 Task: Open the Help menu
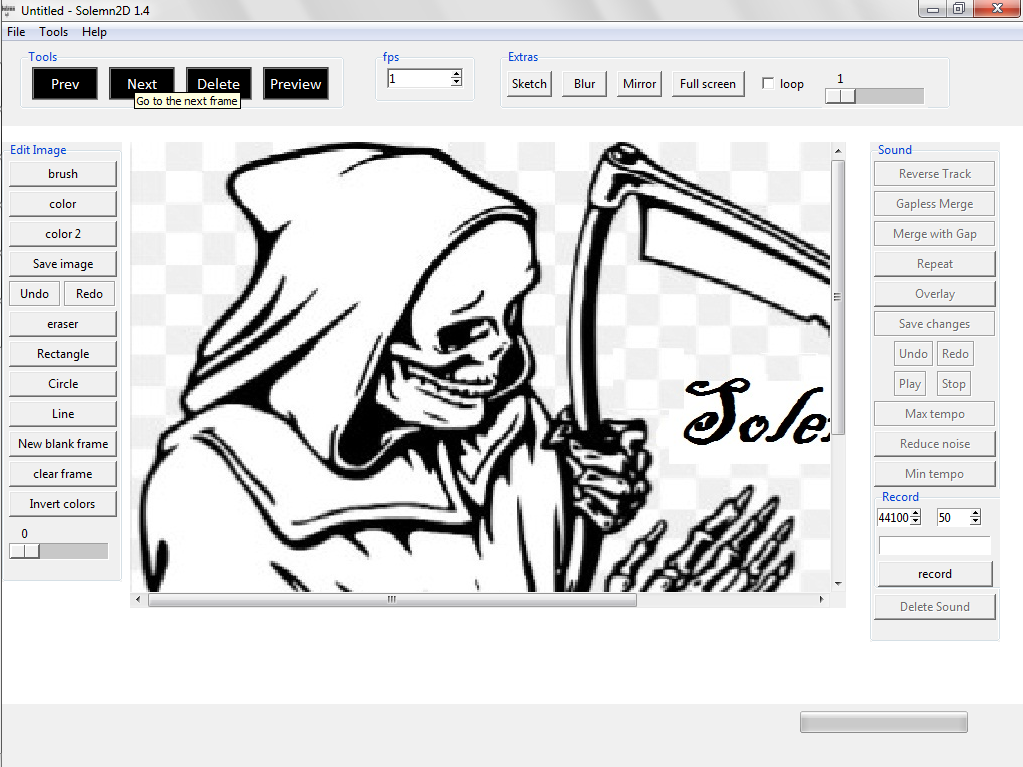pyautogui.click(x=94, y=32)
